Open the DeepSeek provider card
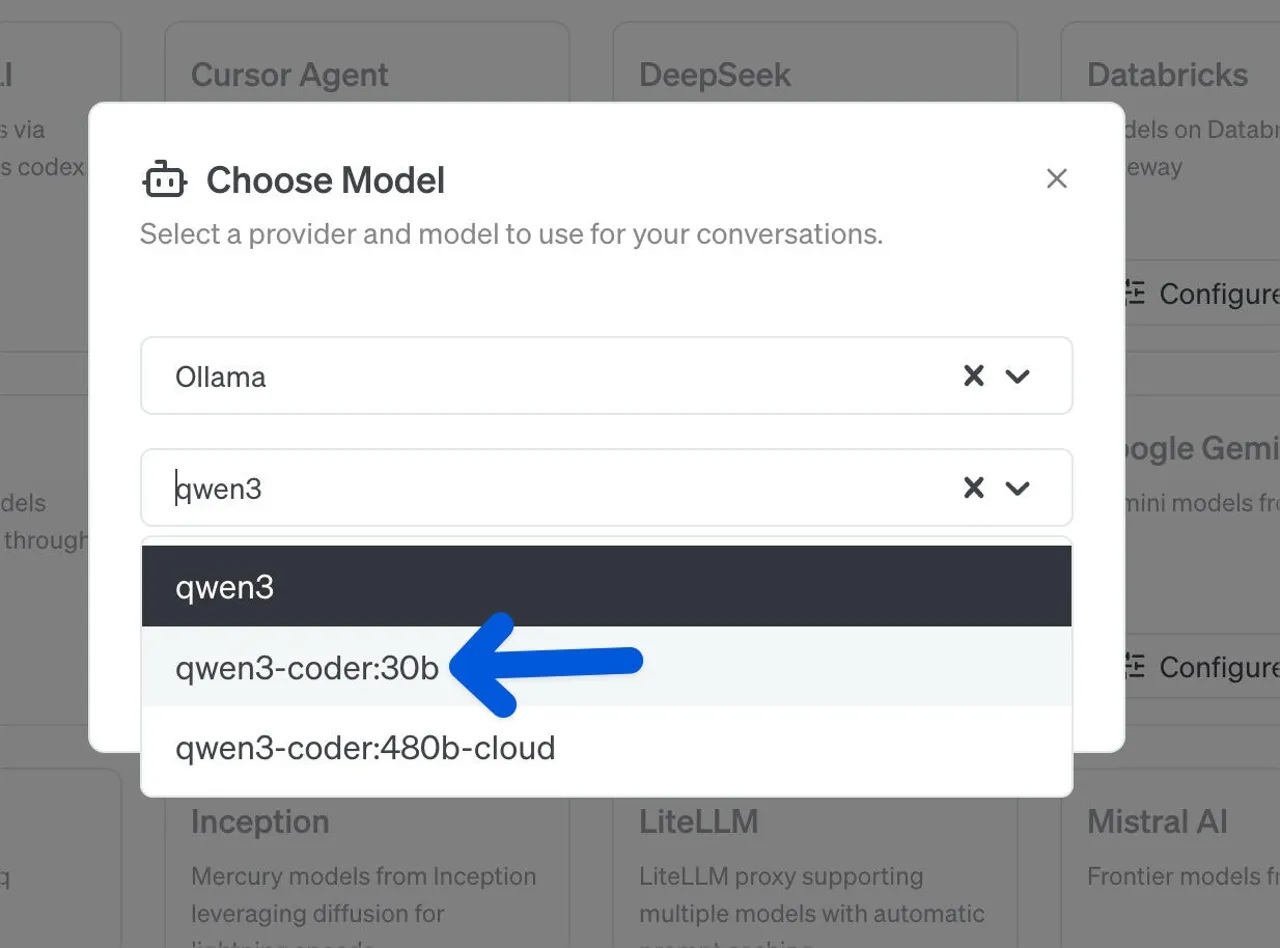The width and height of the screenshot is (1280, 948). click(714, 75)
